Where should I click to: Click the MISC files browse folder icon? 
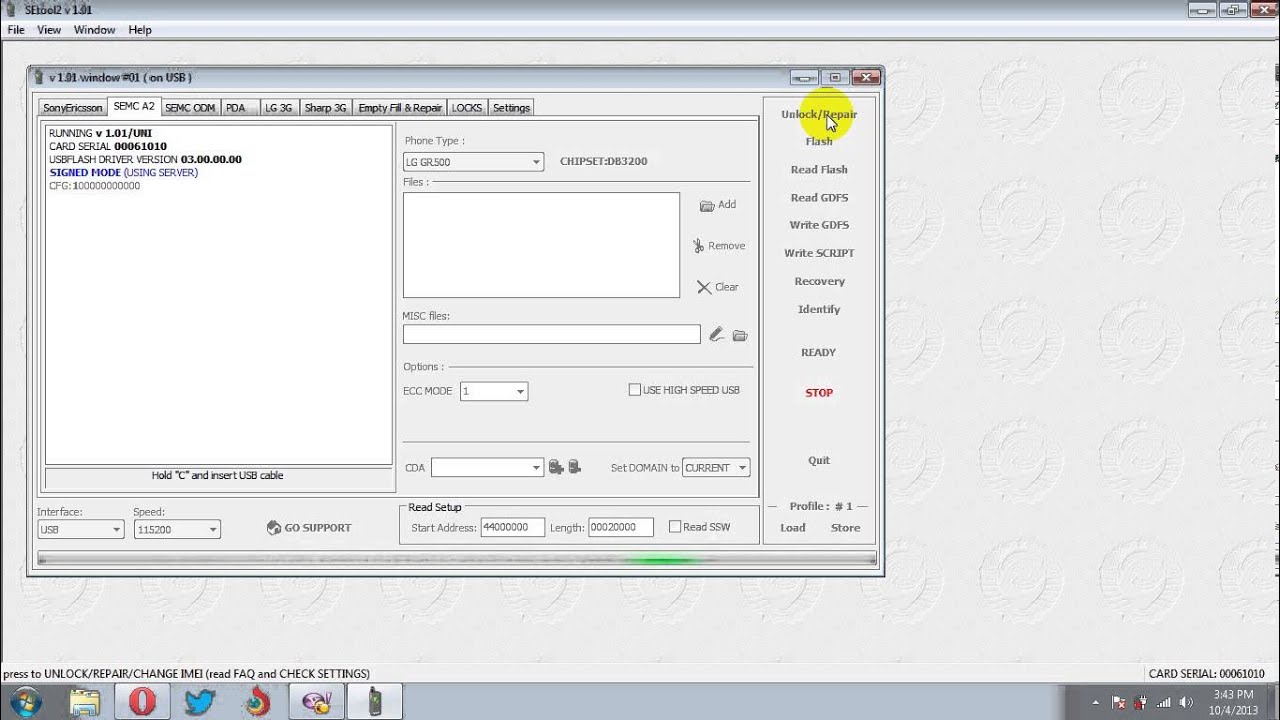740,336
